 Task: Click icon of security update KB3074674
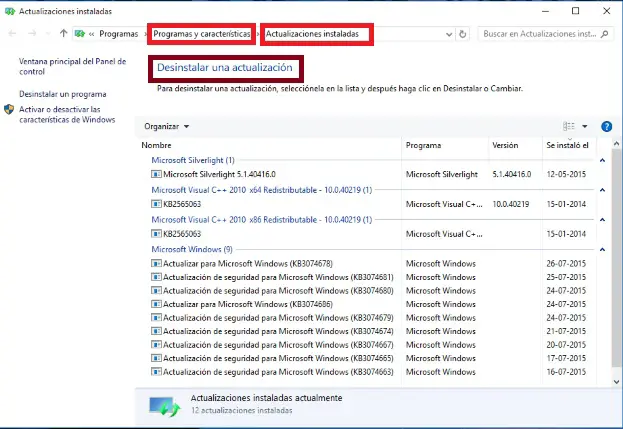coord(156,331)
